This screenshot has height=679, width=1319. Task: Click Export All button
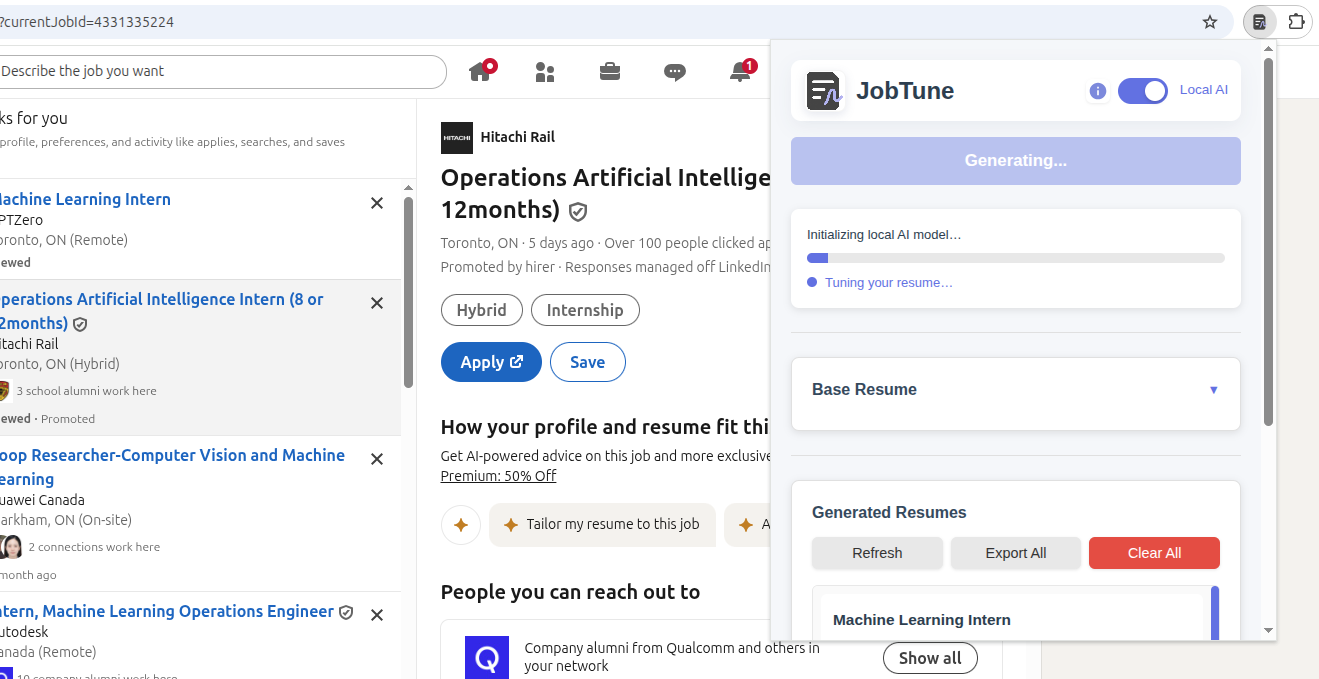(1016, 553)
